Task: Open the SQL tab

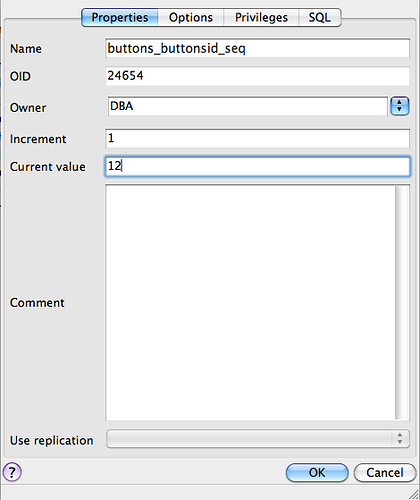Action: (x=319, y=17)
